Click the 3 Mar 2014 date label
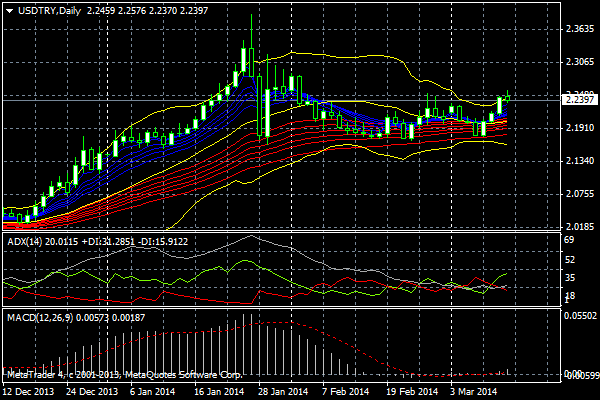The height and width of the screenshot is (400, 600). [475, 392]
